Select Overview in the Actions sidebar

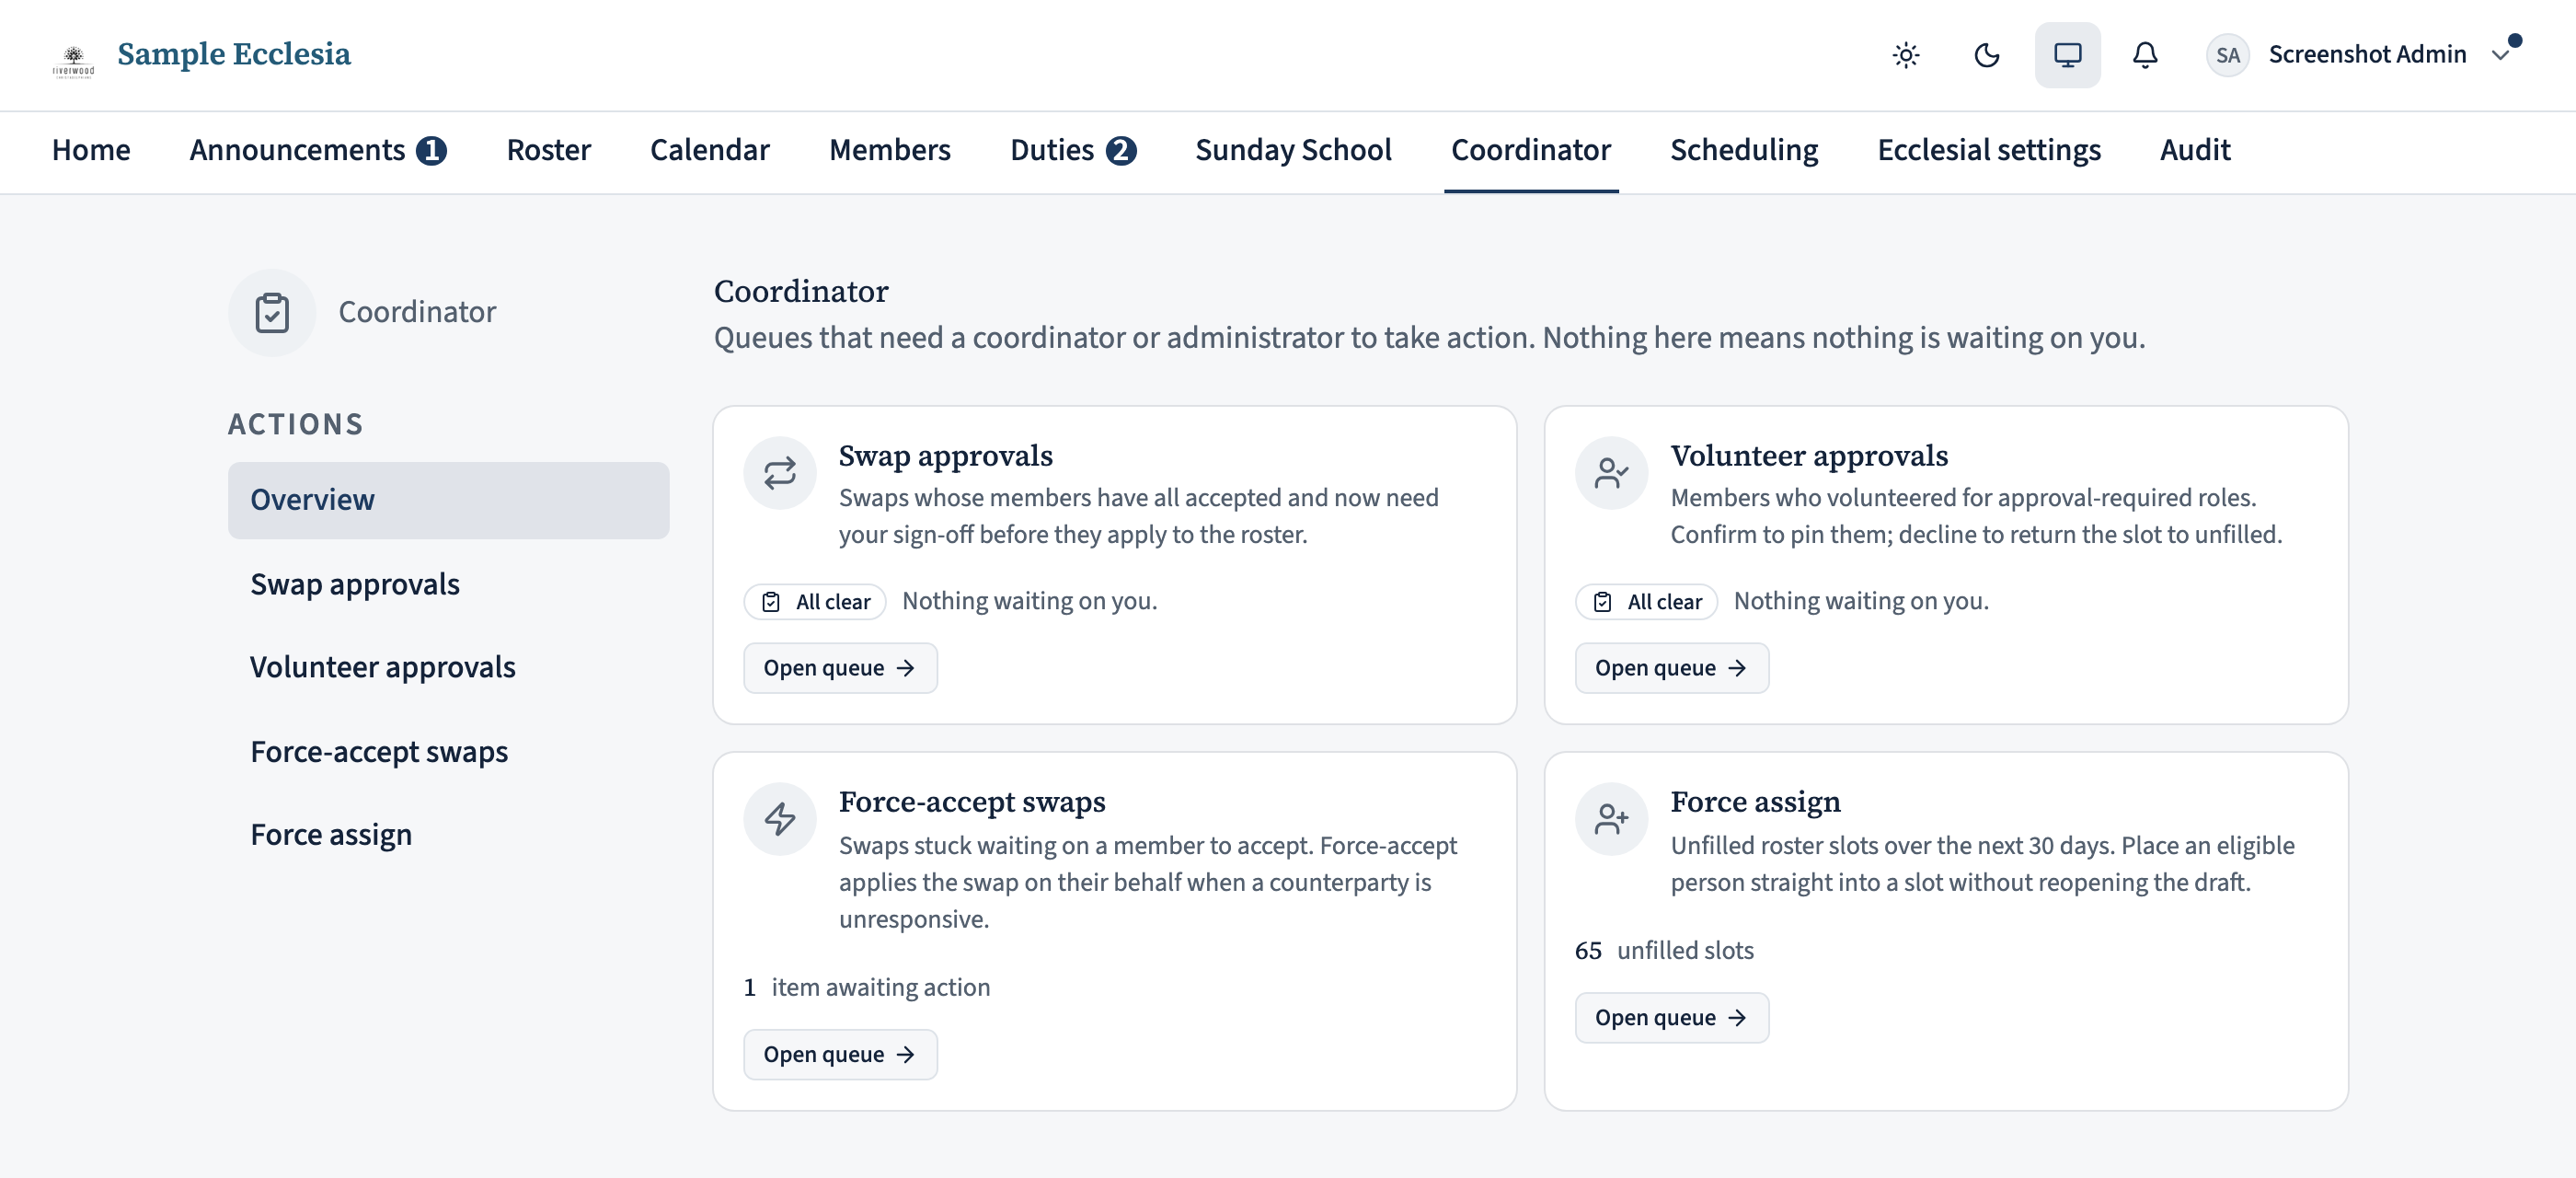pyautogui.click(x=448, y=500)
